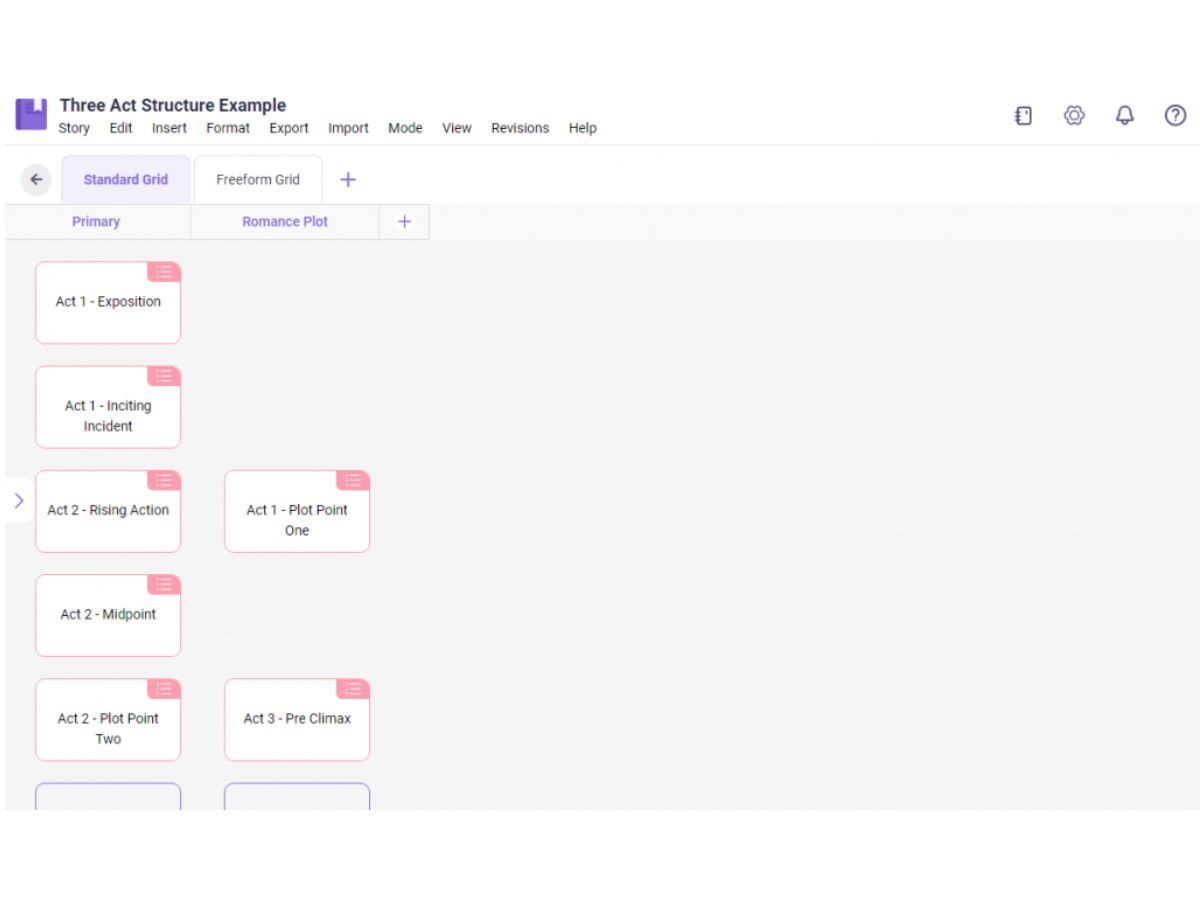Open the Insert menu
This screenshot has width=1200, height=900.
(x=169, y=128)
